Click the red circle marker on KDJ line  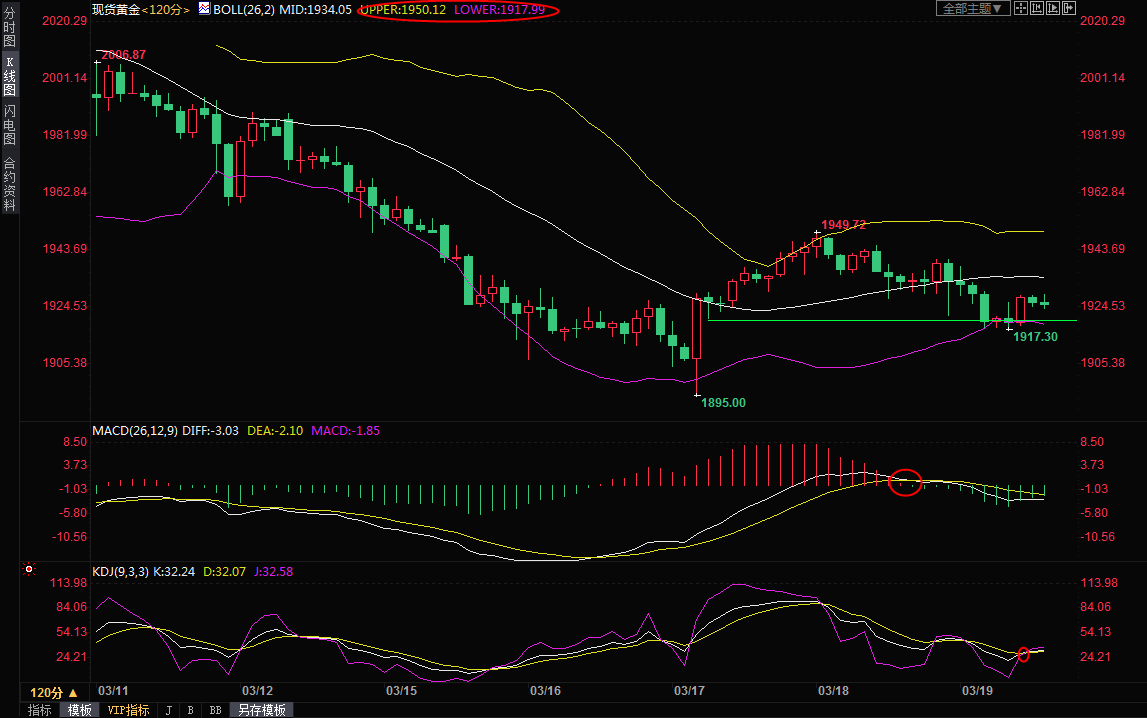[x=1023, y=655]
